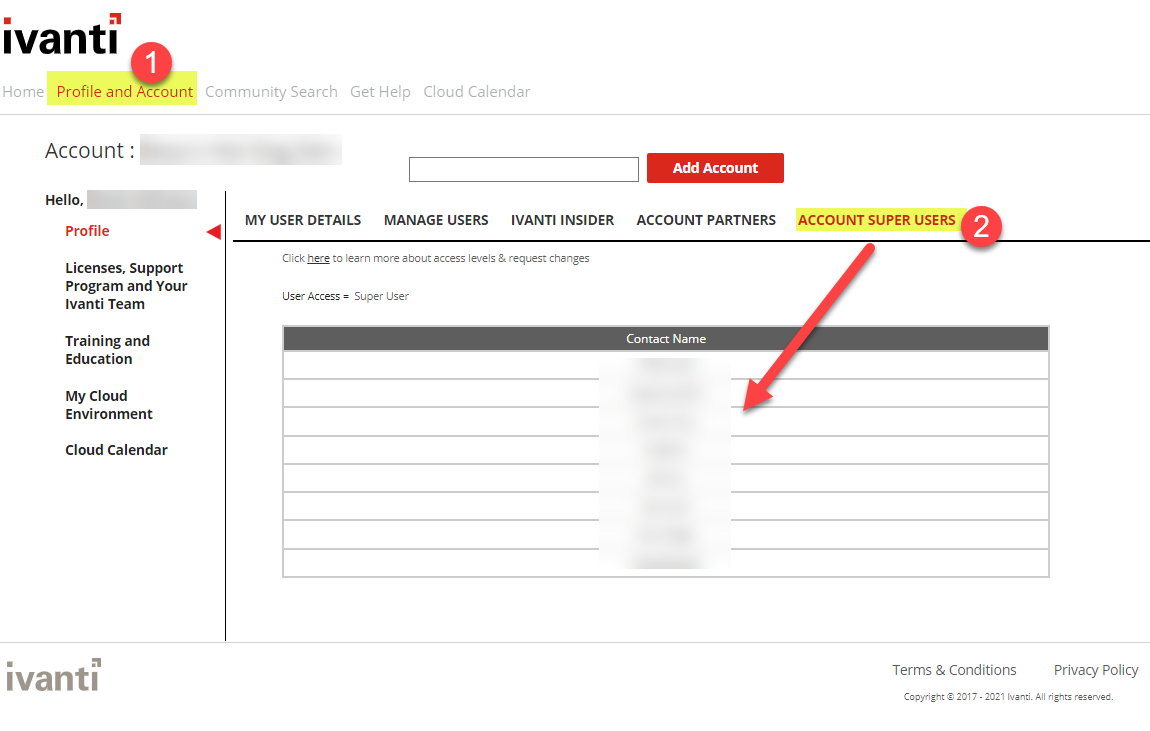Select Profile and Account in the navigation
The width and height of the screenshot is (1150, 731).
(x=123, y=91)
